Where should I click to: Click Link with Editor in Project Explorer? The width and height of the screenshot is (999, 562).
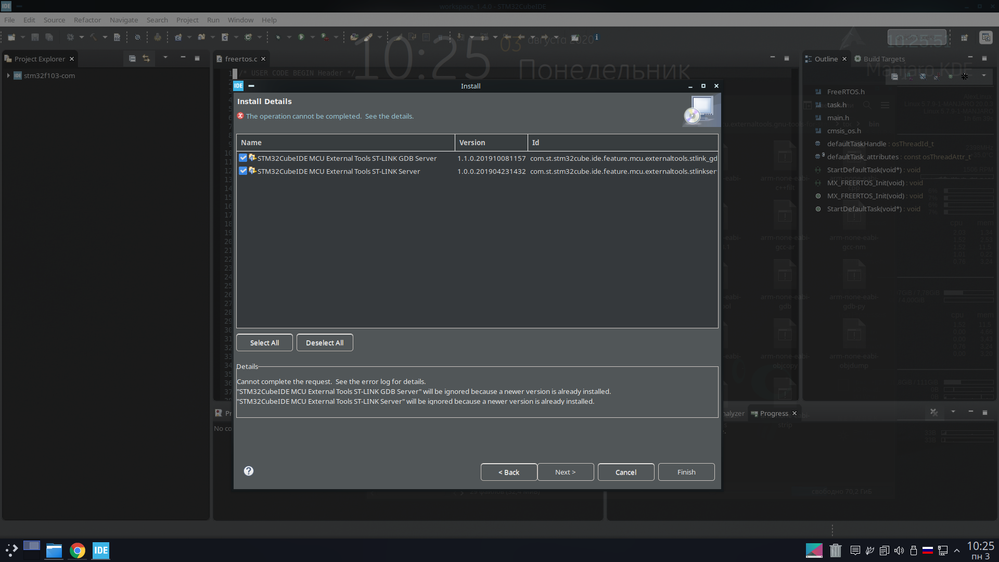point(146,59)
